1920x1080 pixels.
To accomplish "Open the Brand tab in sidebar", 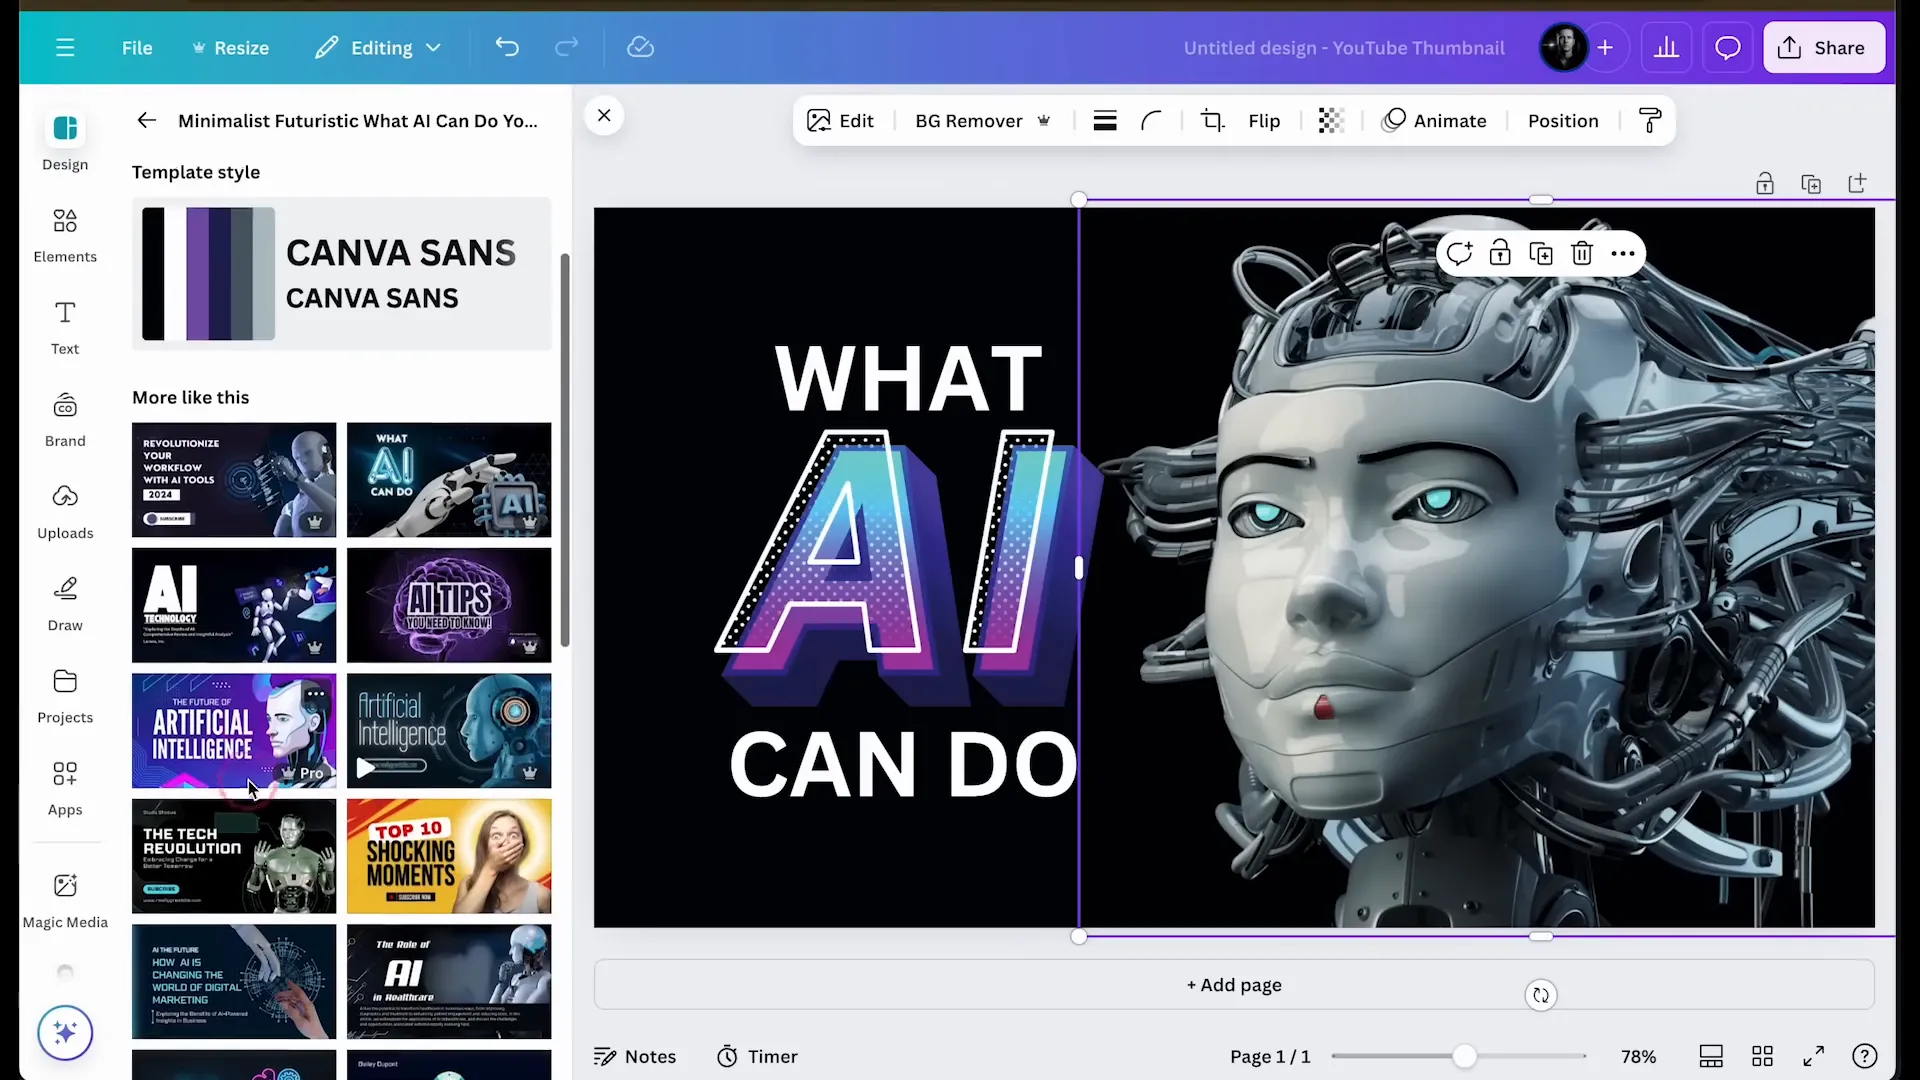I will (x=65, y=420).
